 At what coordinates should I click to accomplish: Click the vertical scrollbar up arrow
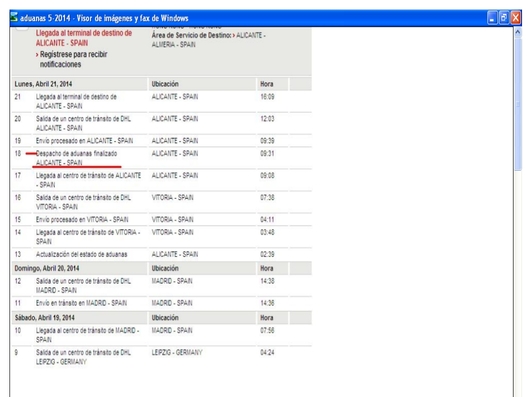click(518, 32)
